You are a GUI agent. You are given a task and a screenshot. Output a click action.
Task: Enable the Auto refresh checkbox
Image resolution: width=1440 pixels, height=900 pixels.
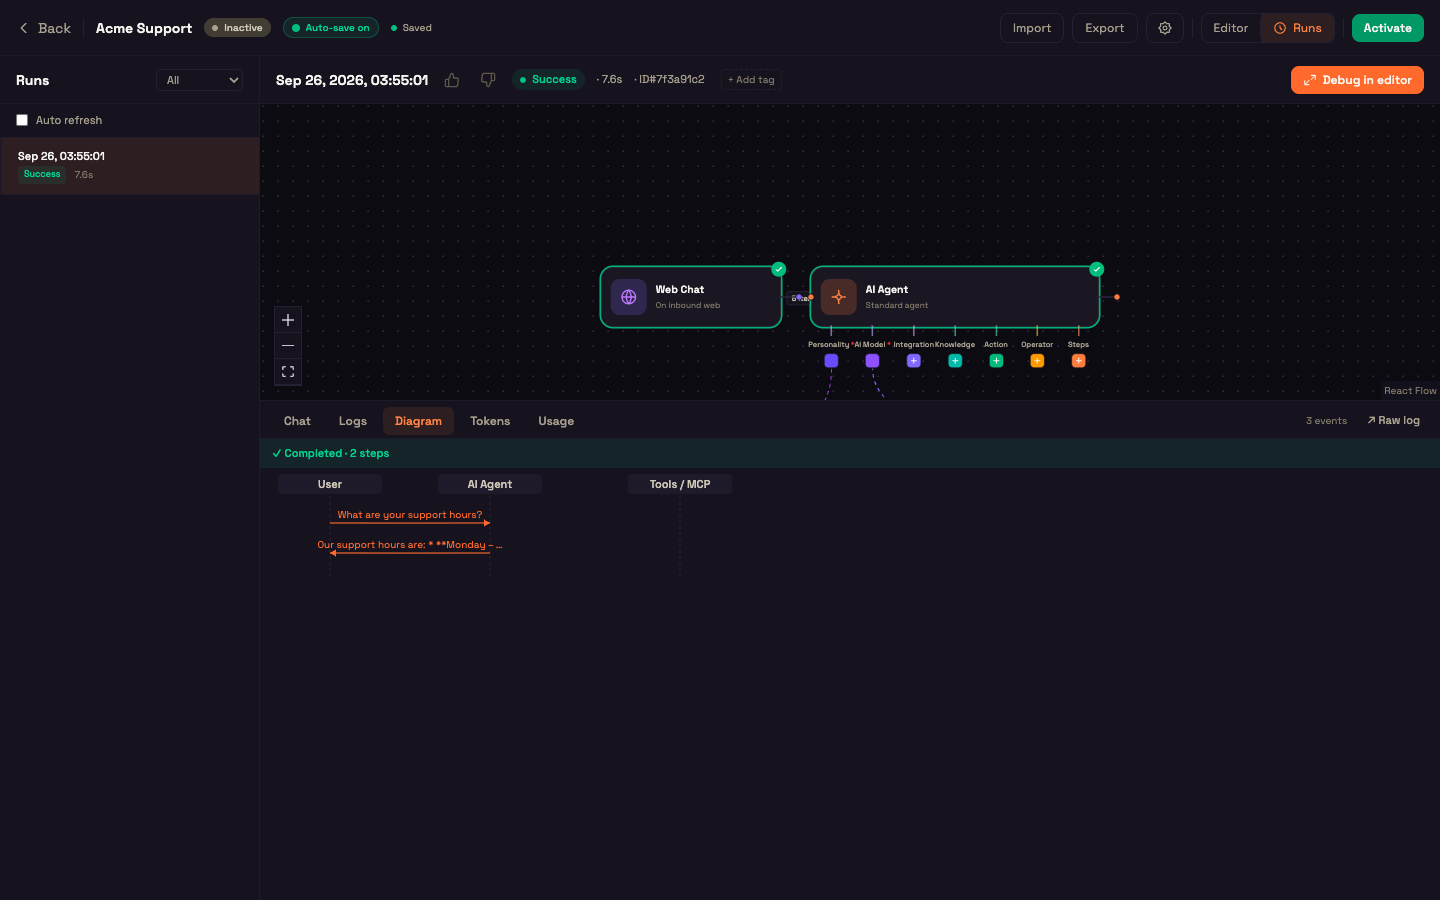point(22,120)
